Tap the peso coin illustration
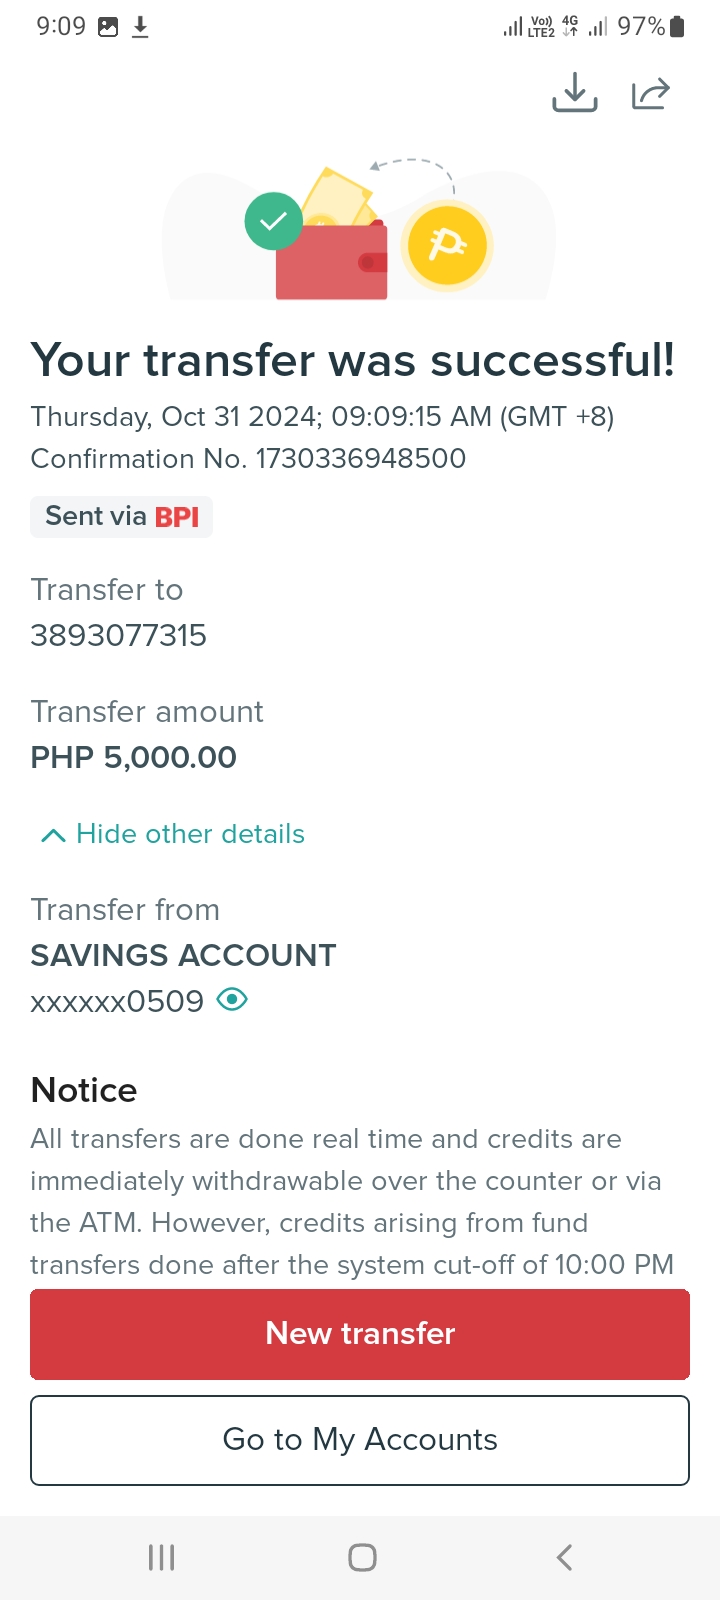 (x=446, y=245)
